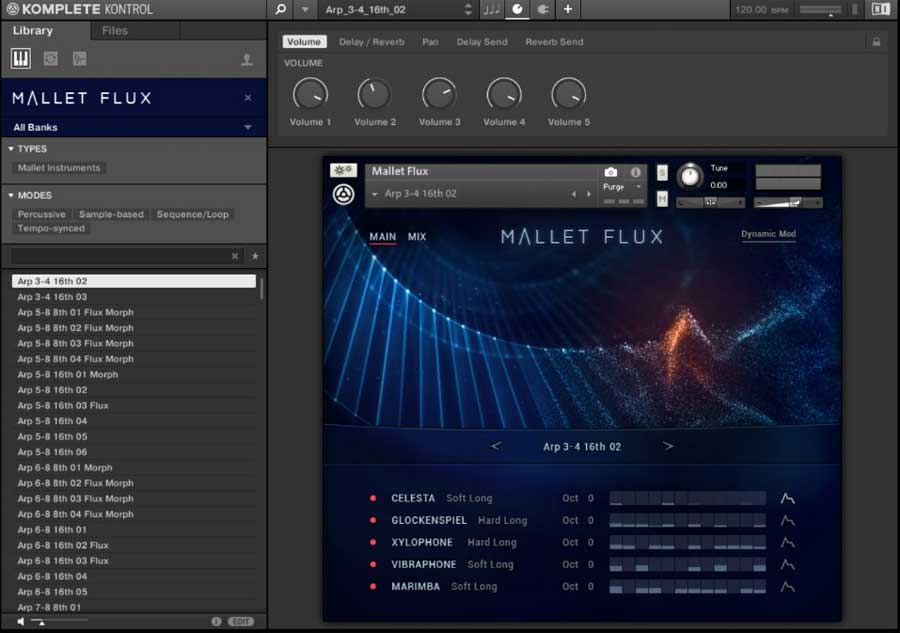Filter presets by favorites star
900x633 pixels.
[x=255, y=256]
